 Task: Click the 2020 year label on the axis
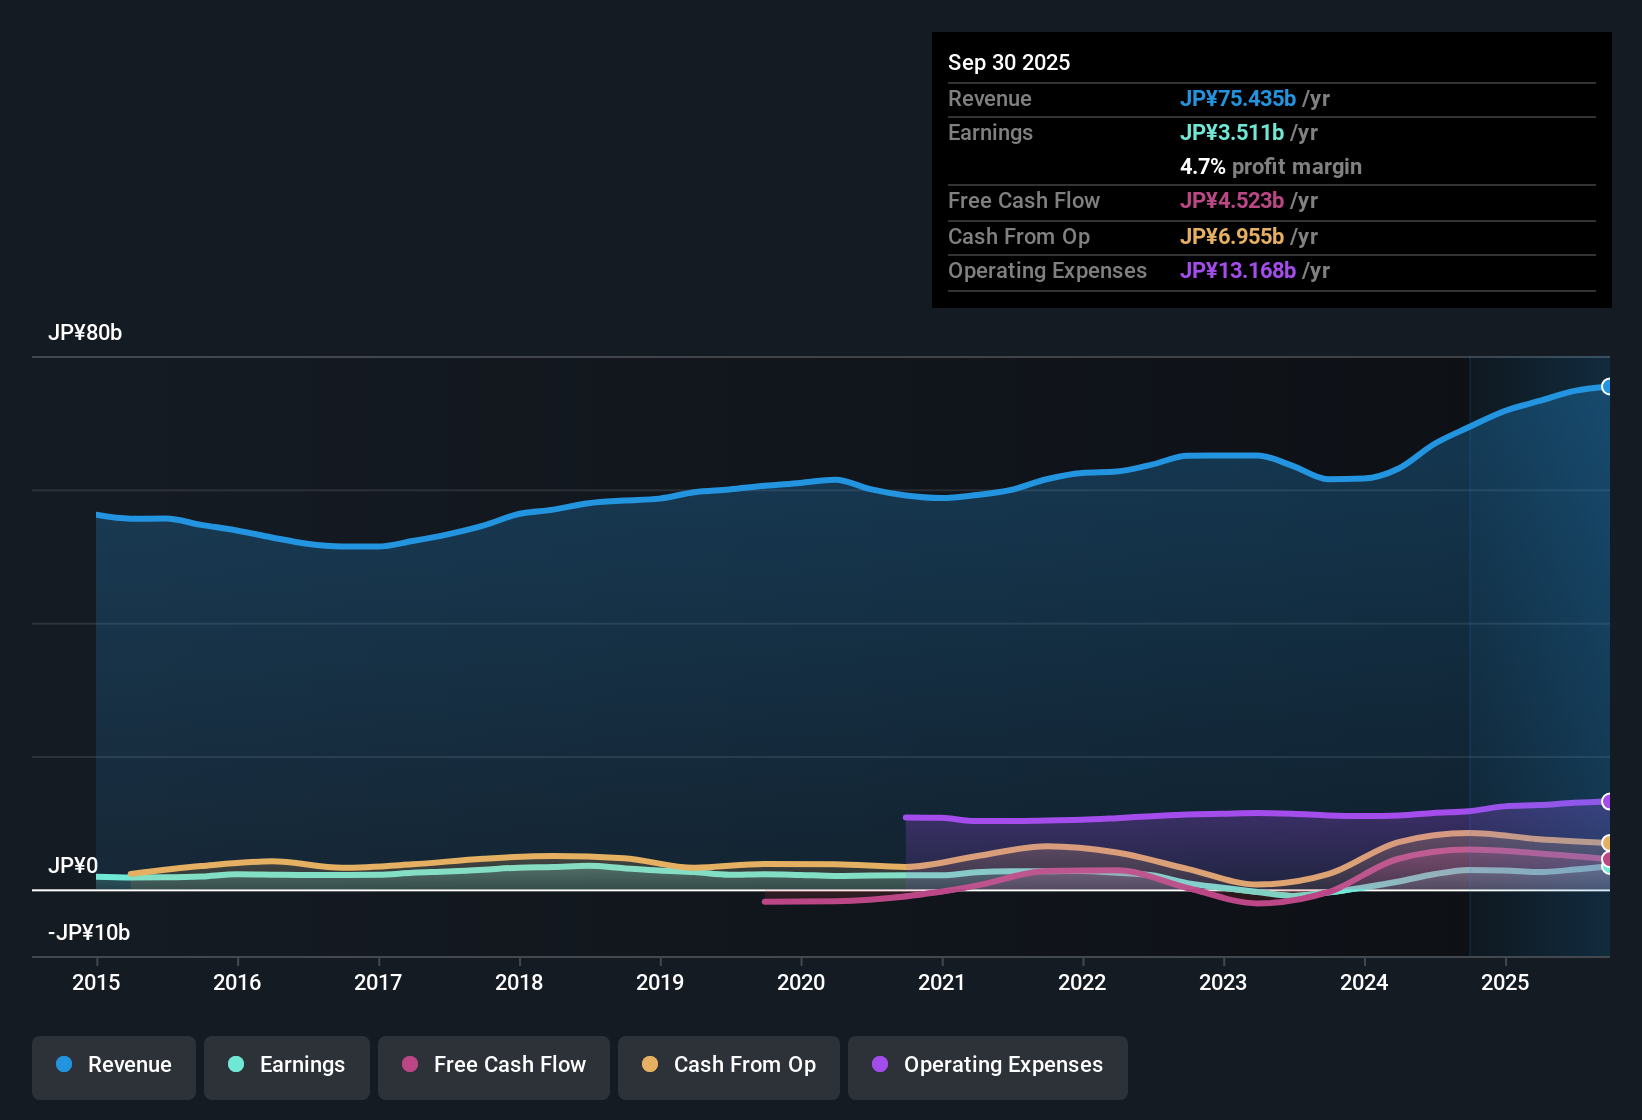pos(801,983)
